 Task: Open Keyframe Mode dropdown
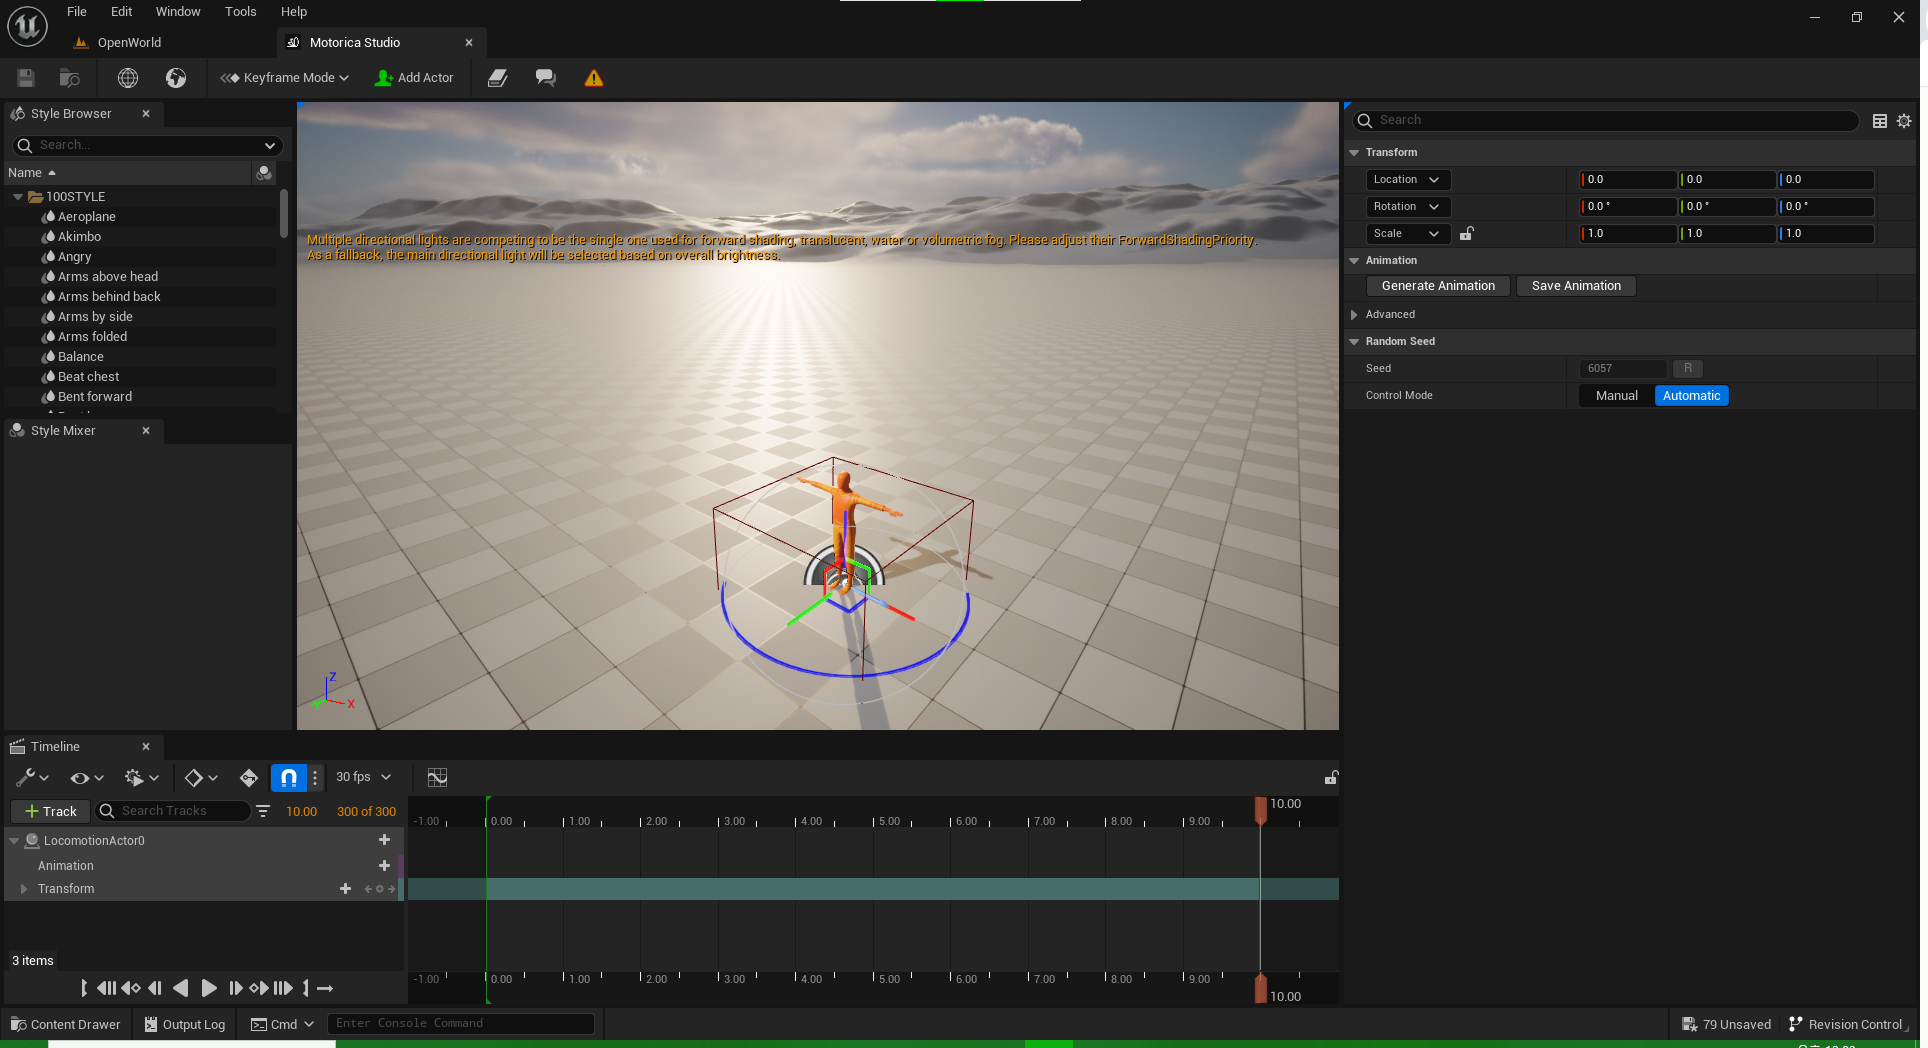click(285, 78)
